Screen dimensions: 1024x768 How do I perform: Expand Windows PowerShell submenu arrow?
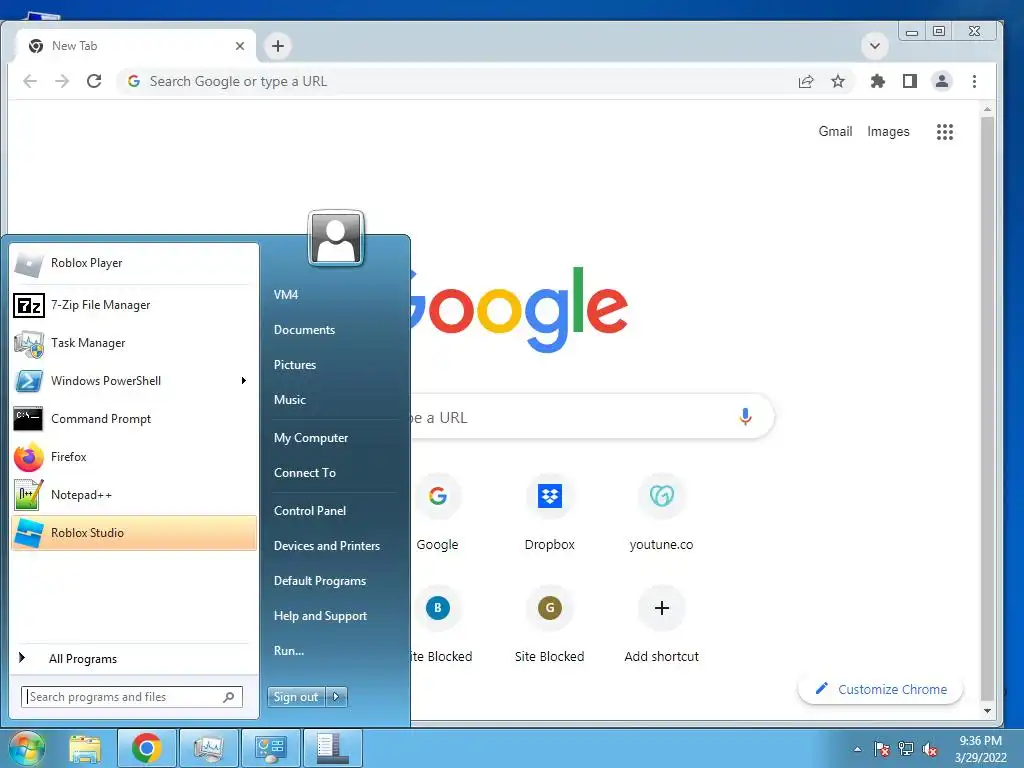[244, 381]
